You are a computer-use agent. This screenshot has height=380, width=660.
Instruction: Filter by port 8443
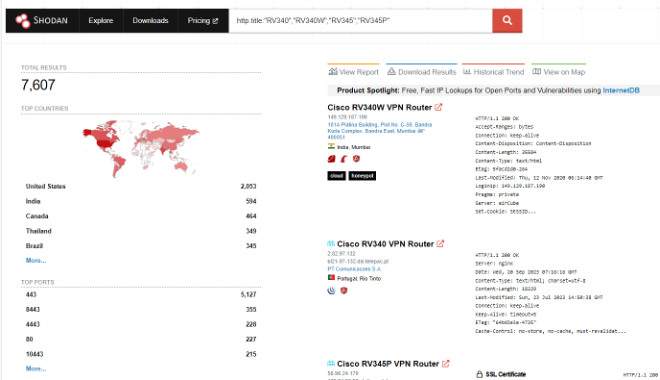click(x=141, y=310)
